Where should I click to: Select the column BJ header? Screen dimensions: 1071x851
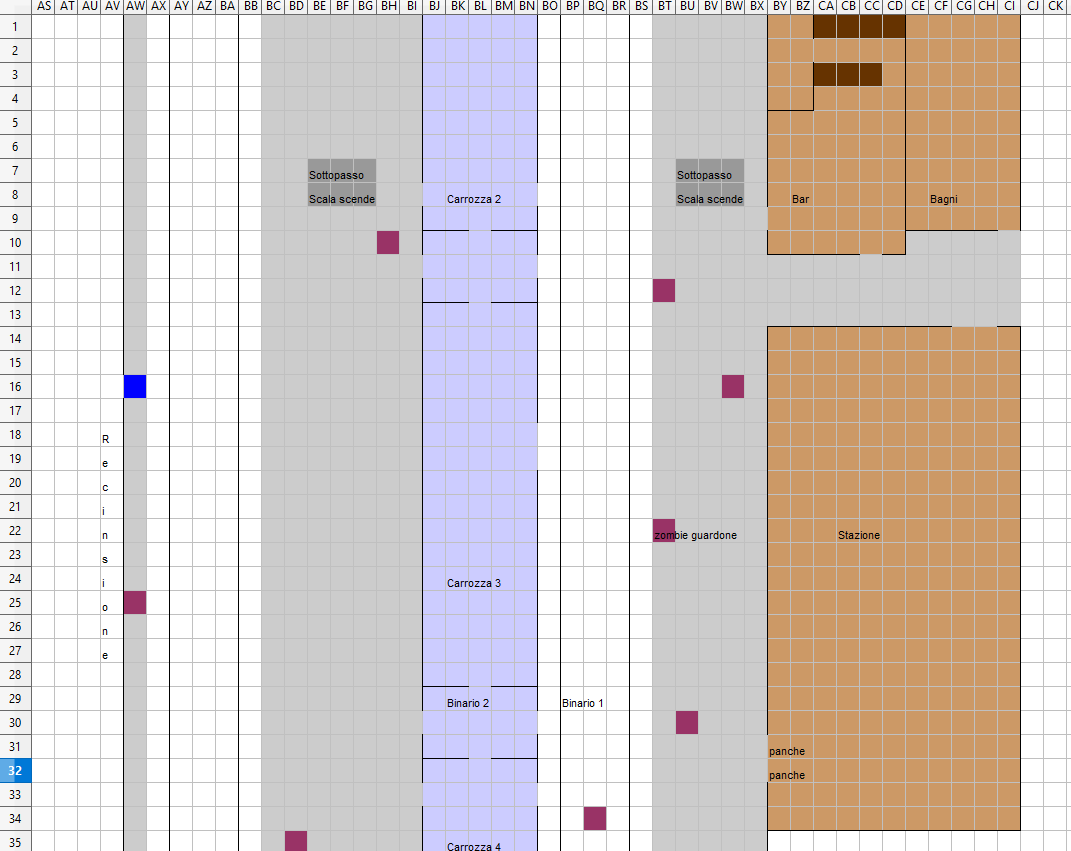click(434, 7)
